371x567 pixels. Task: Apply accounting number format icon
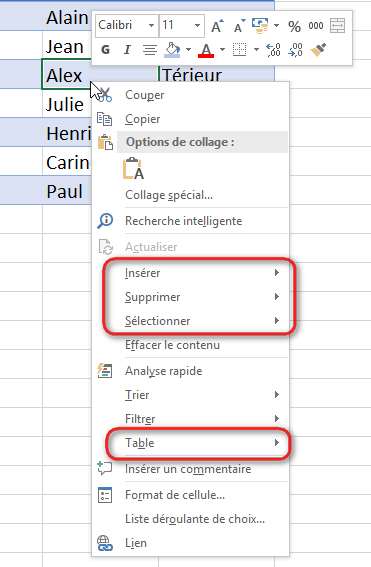(x=260, y=26)
